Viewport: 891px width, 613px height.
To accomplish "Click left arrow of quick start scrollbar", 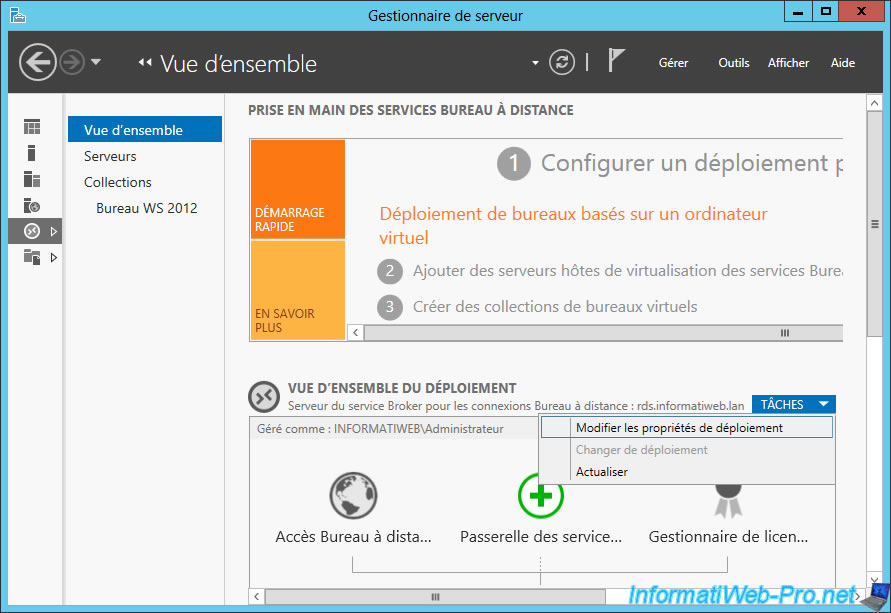I will tap(356, 333).
